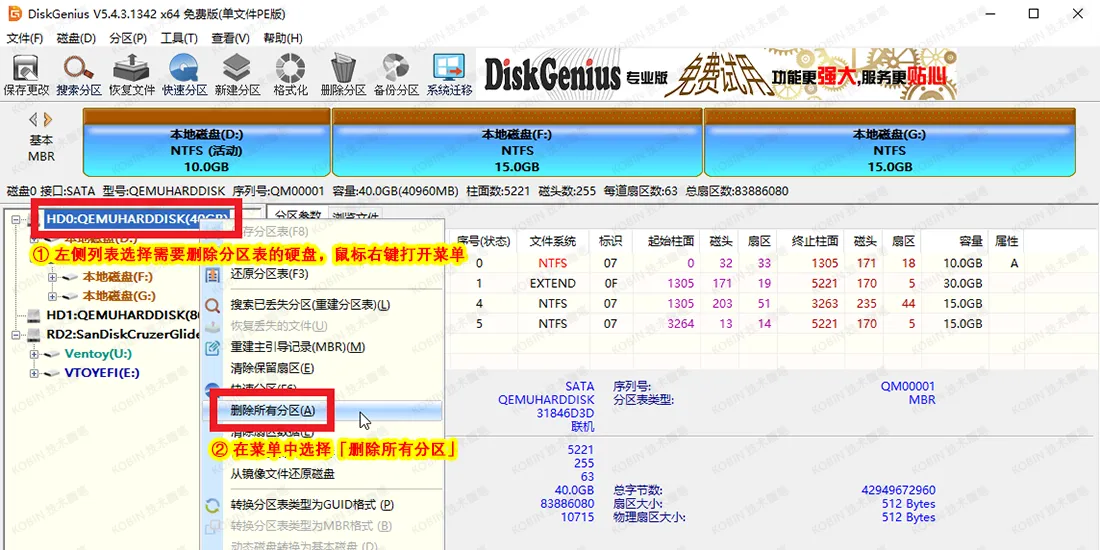1100x550 pixels.
Task: Choose 还原分区表(F3) in the context menu
Action: 321,274
